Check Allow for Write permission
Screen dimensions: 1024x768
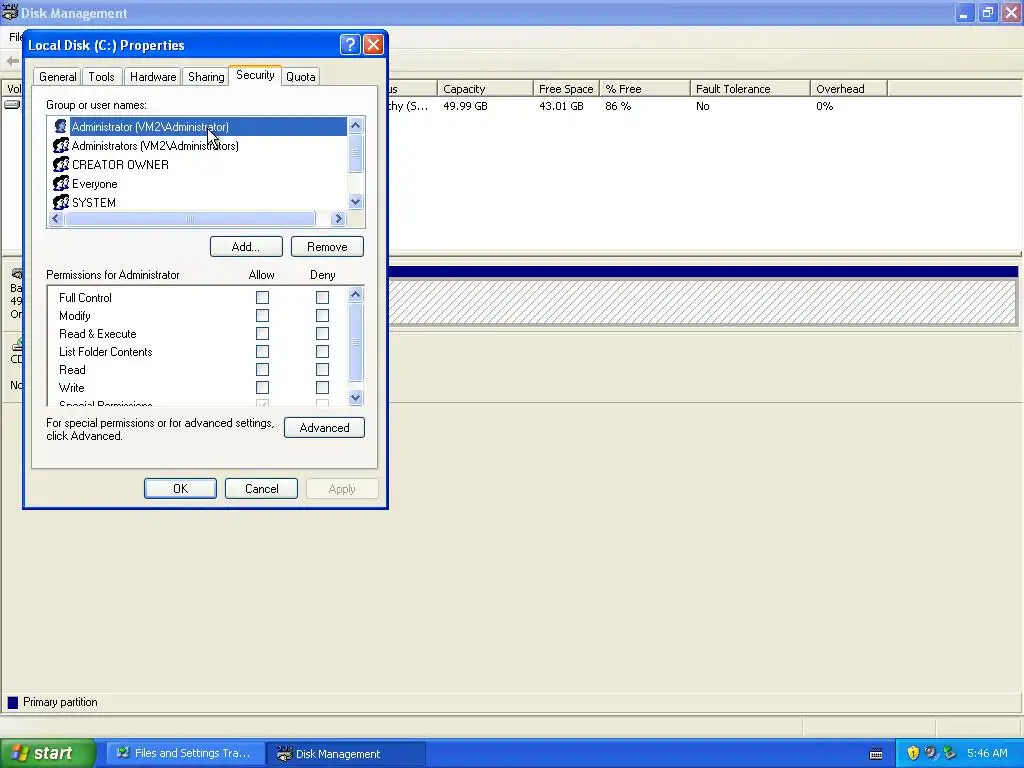pyautogui.click(x=263, y=388)
